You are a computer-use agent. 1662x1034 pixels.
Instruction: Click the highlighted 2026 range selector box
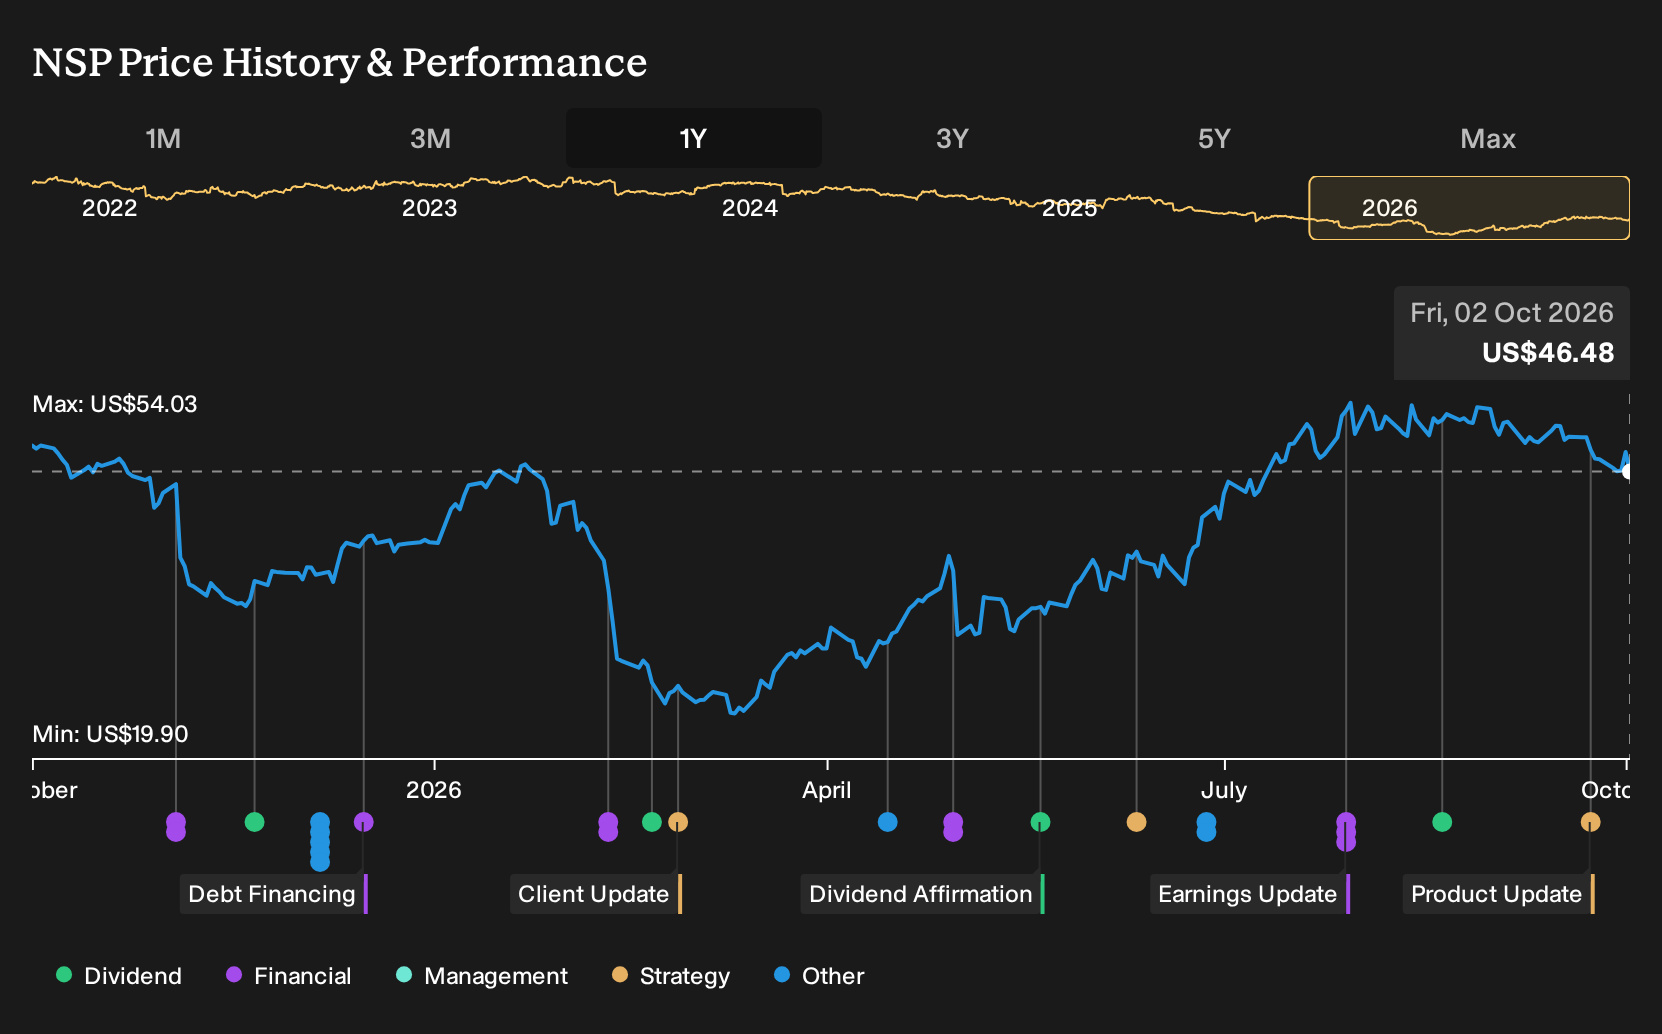[x=1469, y=208]
